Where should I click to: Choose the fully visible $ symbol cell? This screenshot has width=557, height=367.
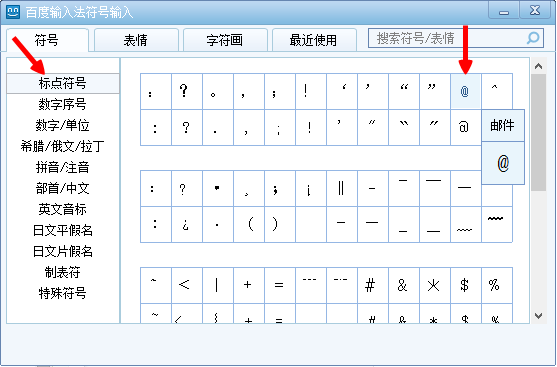pos(465,285)
